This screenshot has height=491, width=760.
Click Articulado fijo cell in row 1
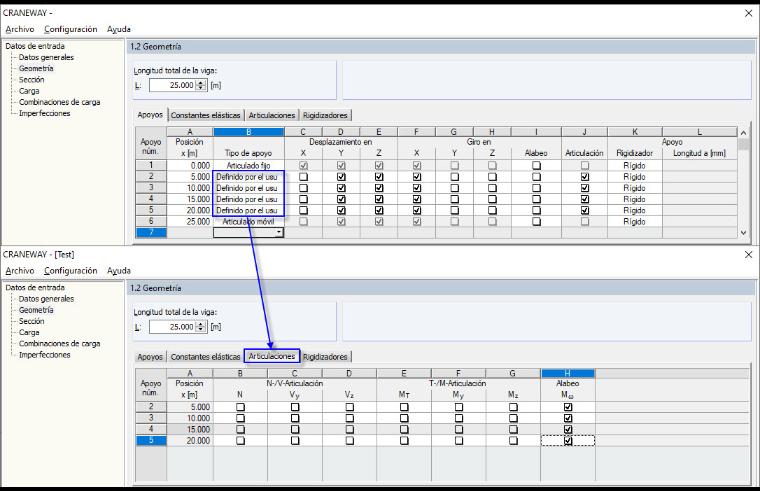(x=249, y=165)
